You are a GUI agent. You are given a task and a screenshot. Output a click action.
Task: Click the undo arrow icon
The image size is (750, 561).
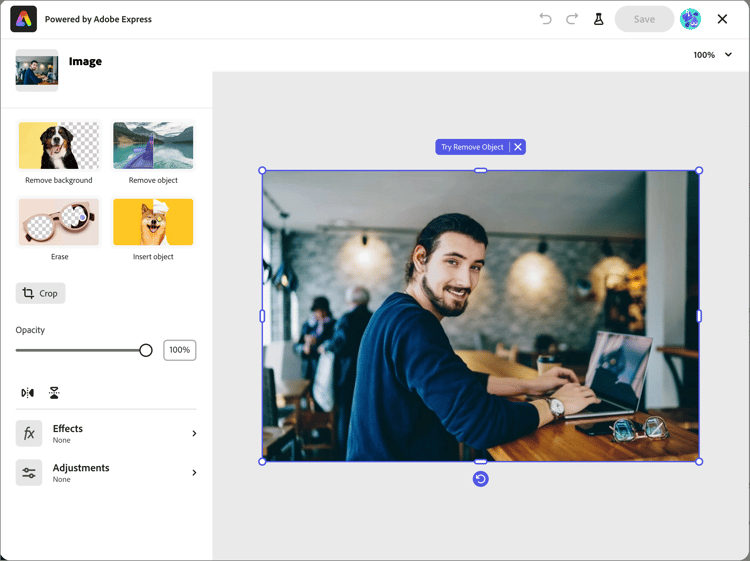545,19
